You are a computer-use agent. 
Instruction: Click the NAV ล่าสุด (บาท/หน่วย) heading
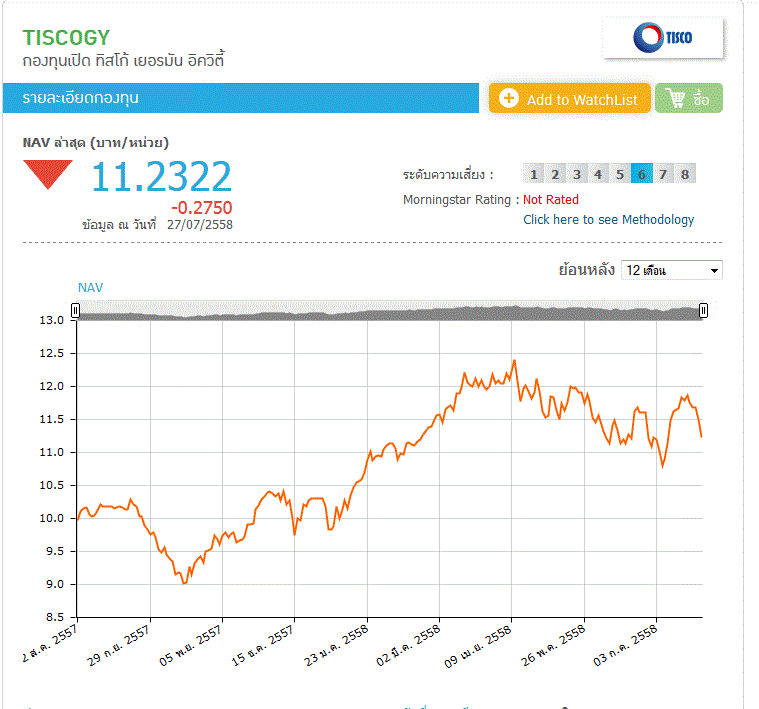tap(96, 143)
